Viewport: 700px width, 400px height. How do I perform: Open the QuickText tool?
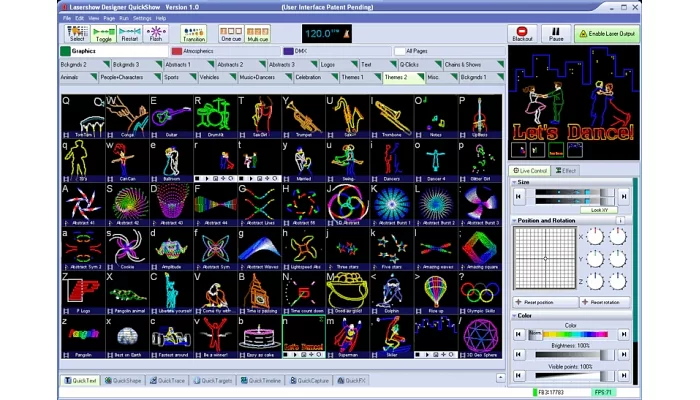click(x=80, y=380)
